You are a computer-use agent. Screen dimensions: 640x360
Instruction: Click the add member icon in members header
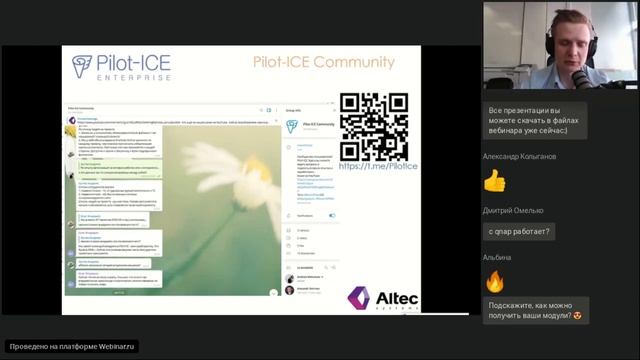[333, 268]
